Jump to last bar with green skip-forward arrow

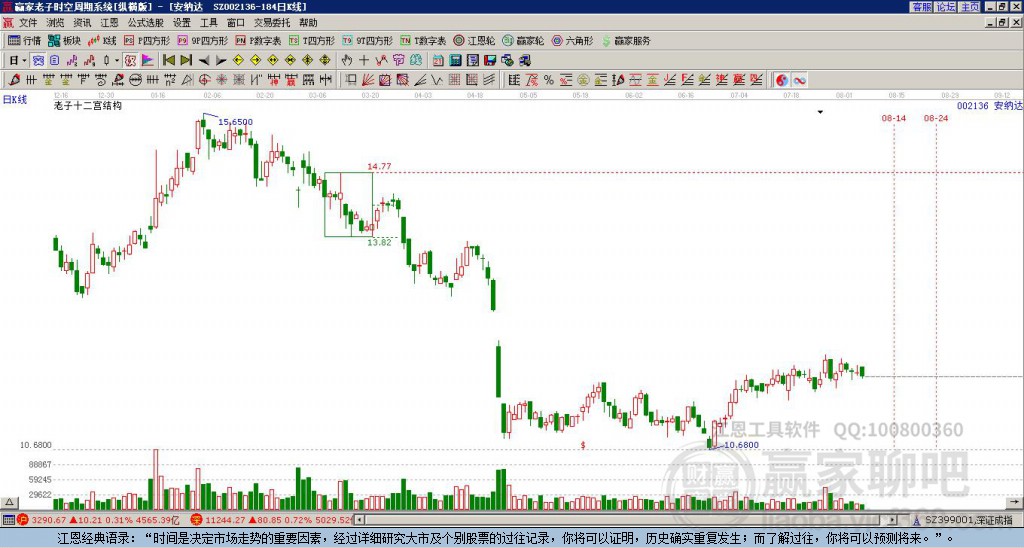tap(186, 61)
